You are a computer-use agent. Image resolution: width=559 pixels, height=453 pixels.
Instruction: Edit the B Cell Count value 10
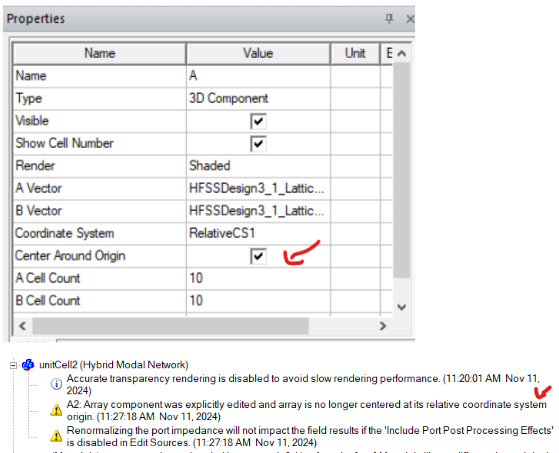click(258, 300)
